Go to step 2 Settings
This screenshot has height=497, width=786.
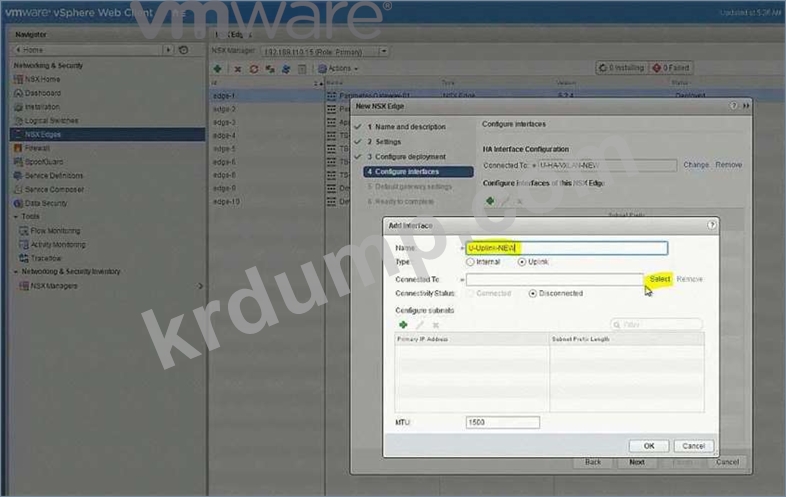tap(384, 142)
